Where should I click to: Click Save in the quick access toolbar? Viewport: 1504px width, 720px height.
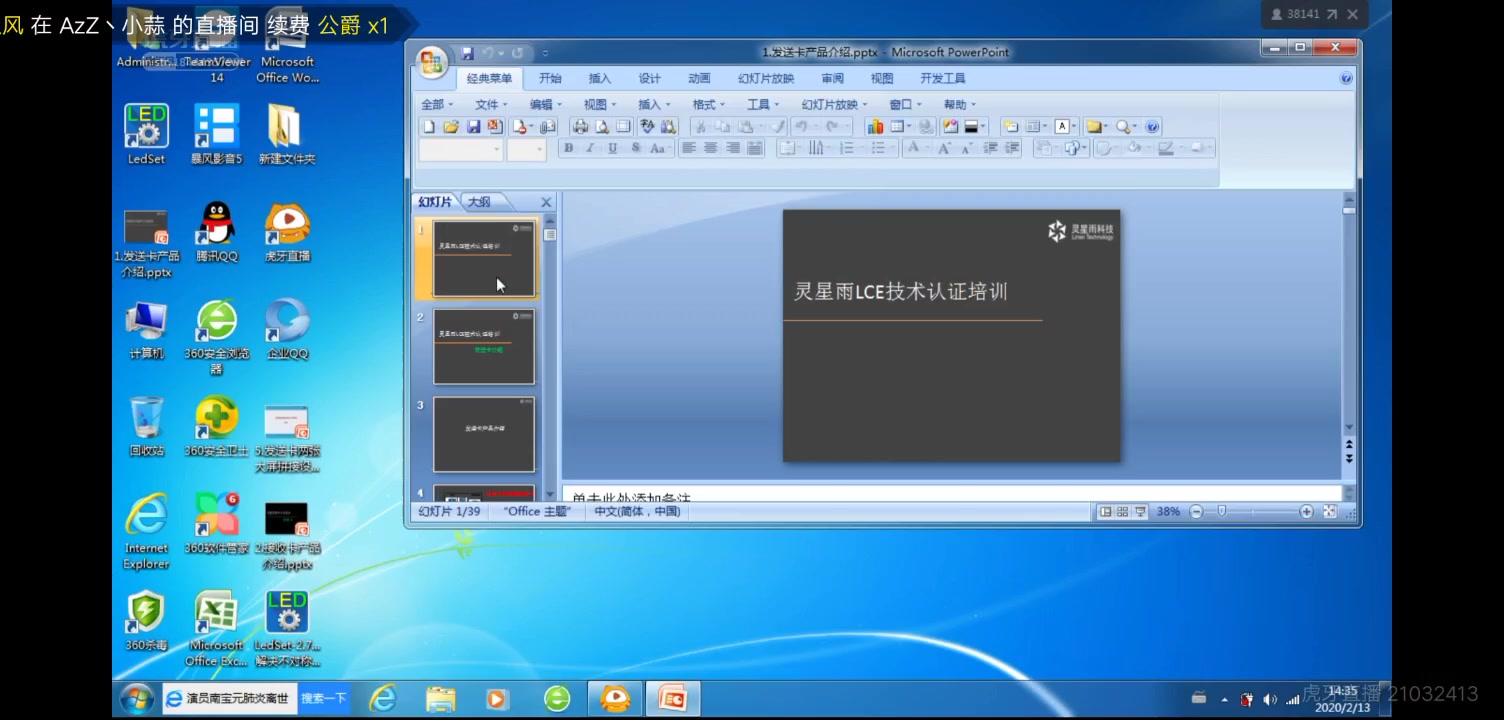point(467,53)
